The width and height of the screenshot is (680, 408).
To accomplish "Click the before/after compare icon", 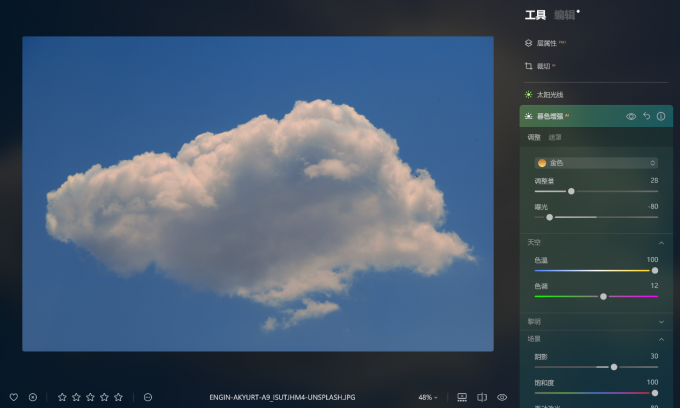I will (482, 397).
